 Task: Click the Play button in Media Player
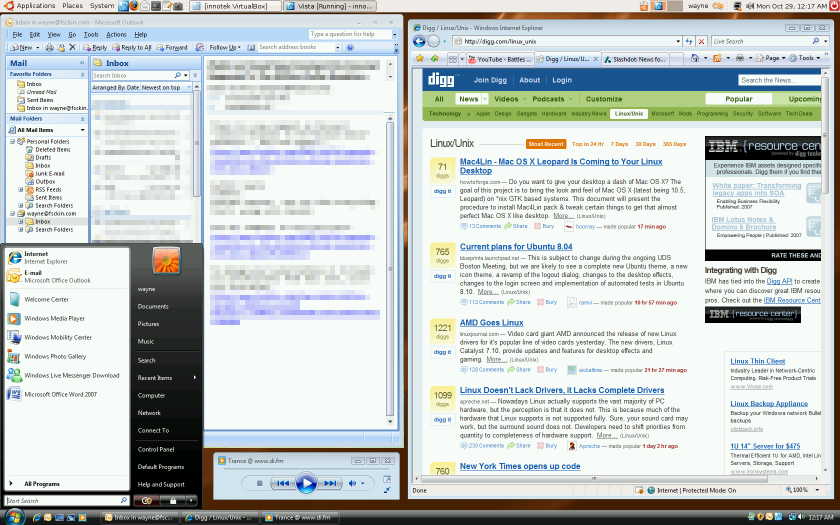306,483
